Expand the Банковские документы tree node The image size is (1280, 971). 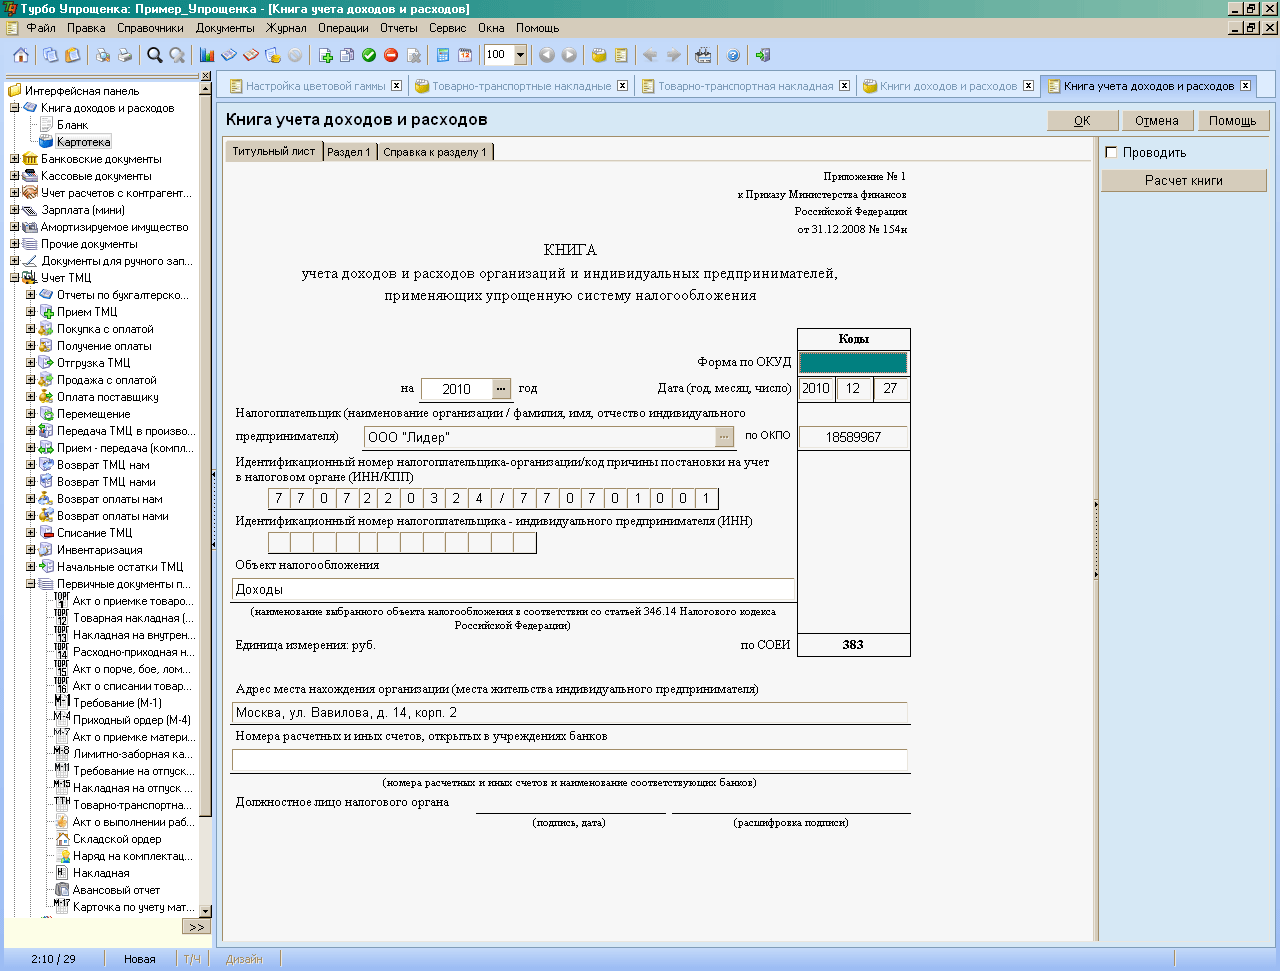14,159
